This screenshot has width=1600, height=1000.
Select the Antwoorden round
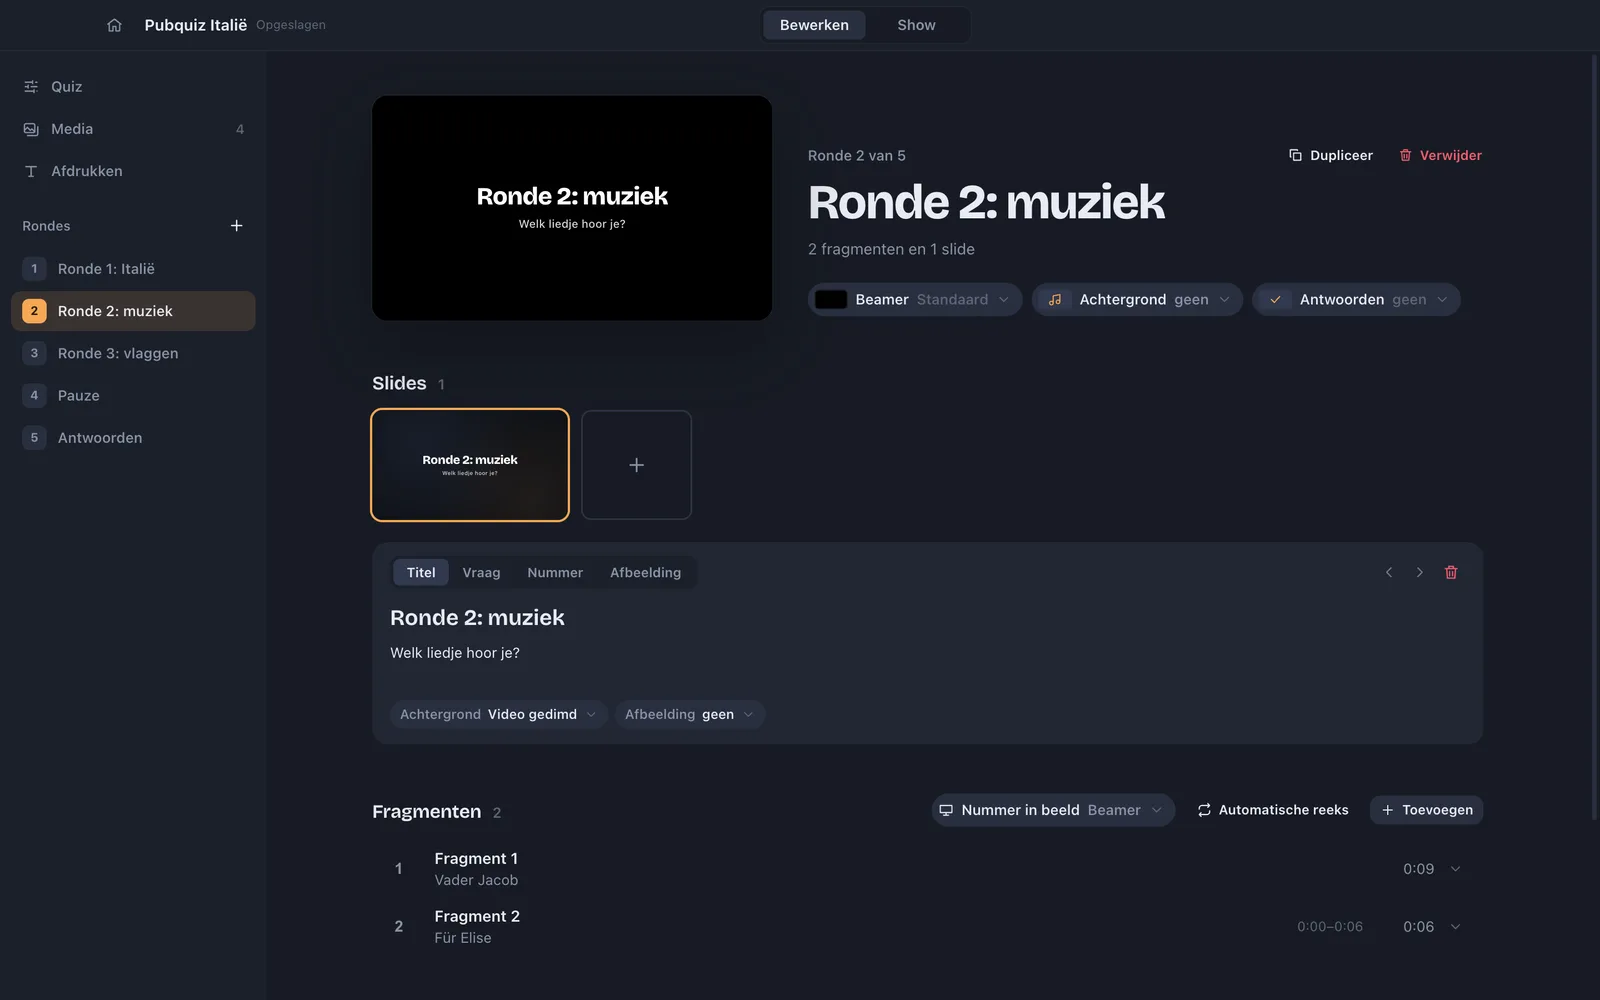tap(133, 438)
